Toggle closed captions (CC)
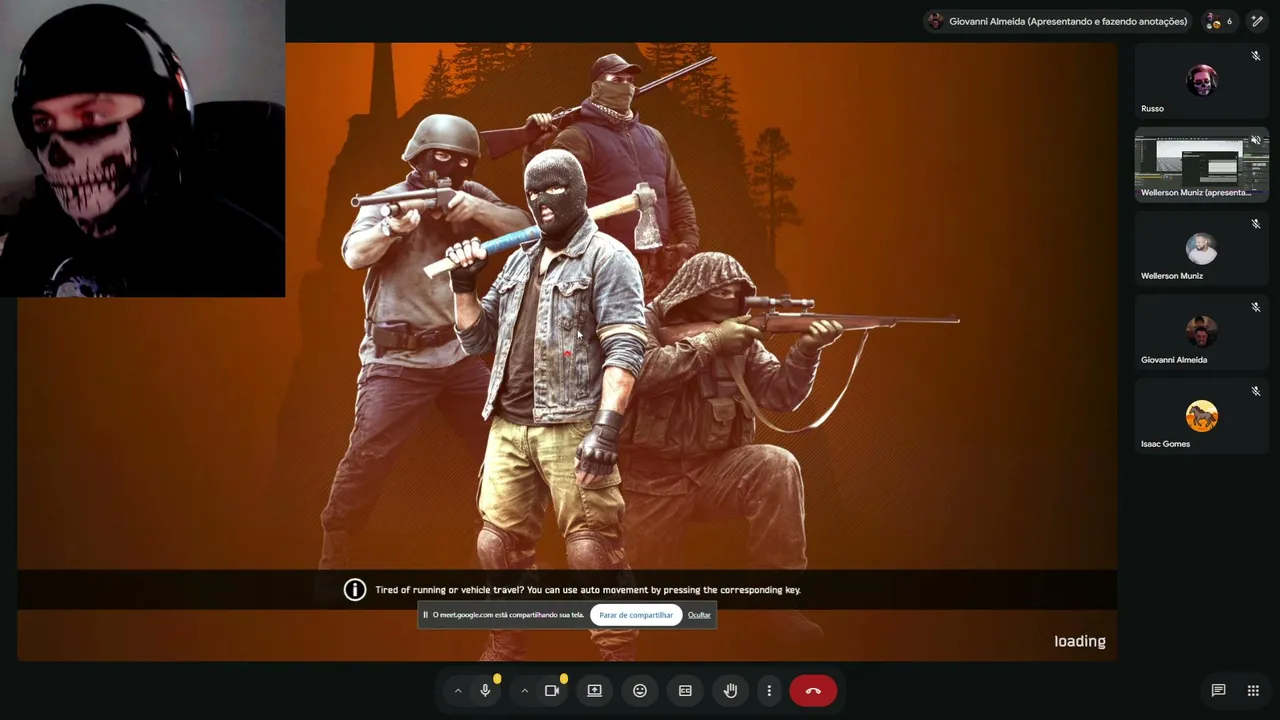 click(685, 690)
